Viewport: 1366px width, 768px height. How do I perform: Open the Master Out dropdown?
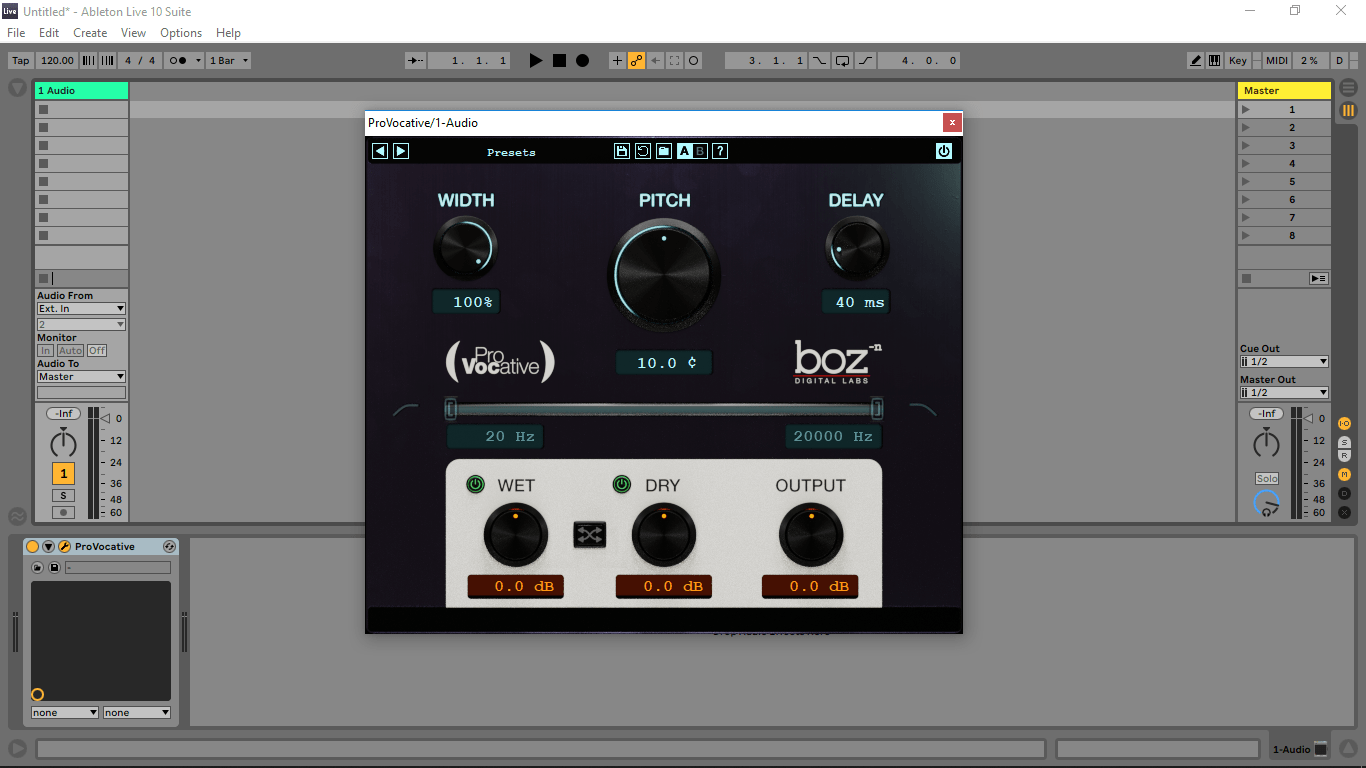coord(1284,393)
